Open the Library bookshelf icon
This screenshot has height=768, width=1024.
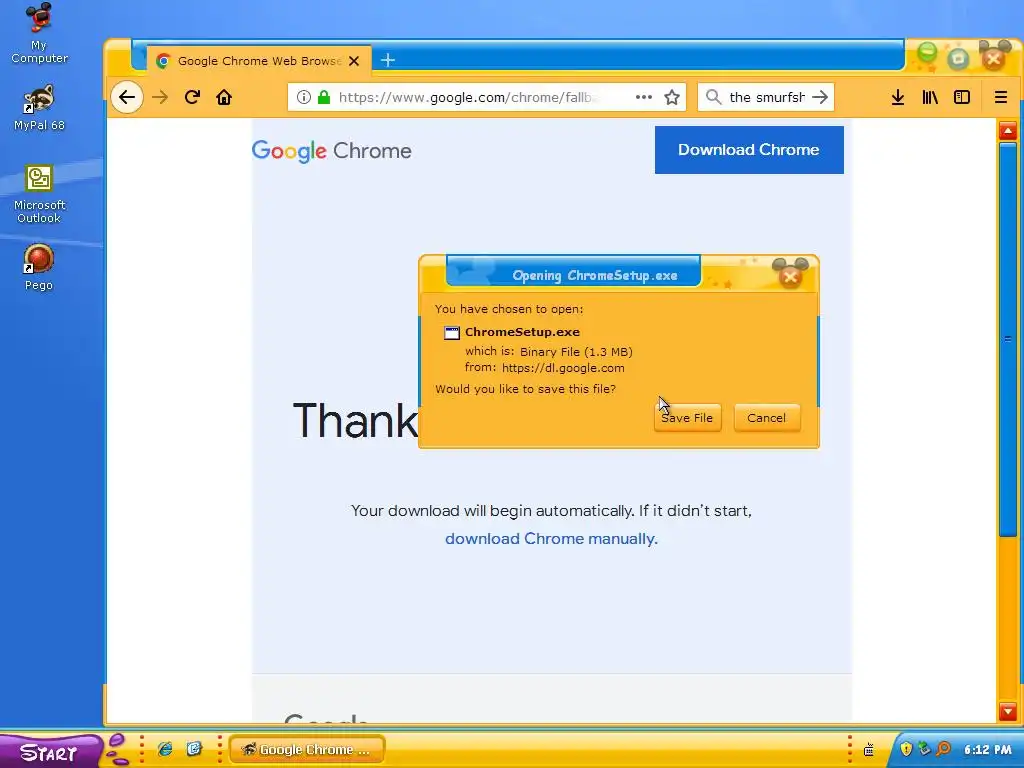pyautogui.click(x=930, y=97)
